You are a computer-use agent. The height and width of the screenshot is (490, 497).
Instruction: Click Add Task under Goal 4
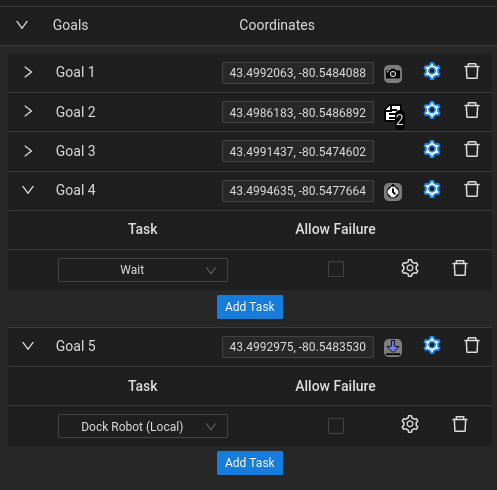(x=250, y=307)
